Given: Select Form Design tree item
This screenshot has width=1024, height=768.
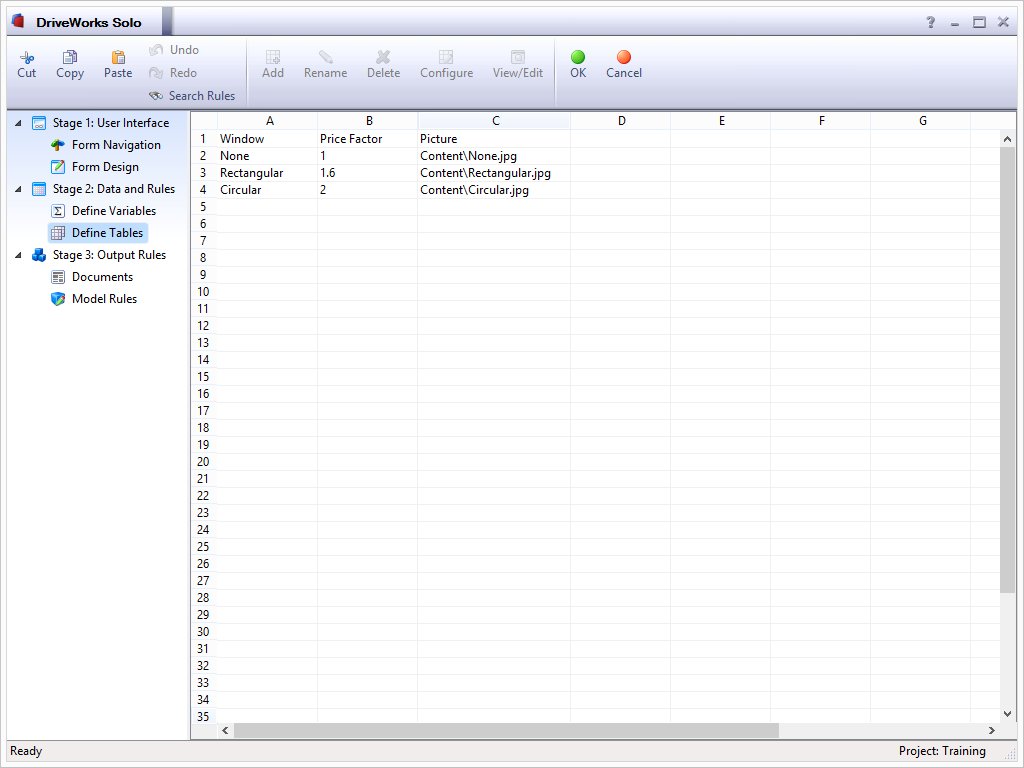Looking at the screenshot, I should [105, 167].
